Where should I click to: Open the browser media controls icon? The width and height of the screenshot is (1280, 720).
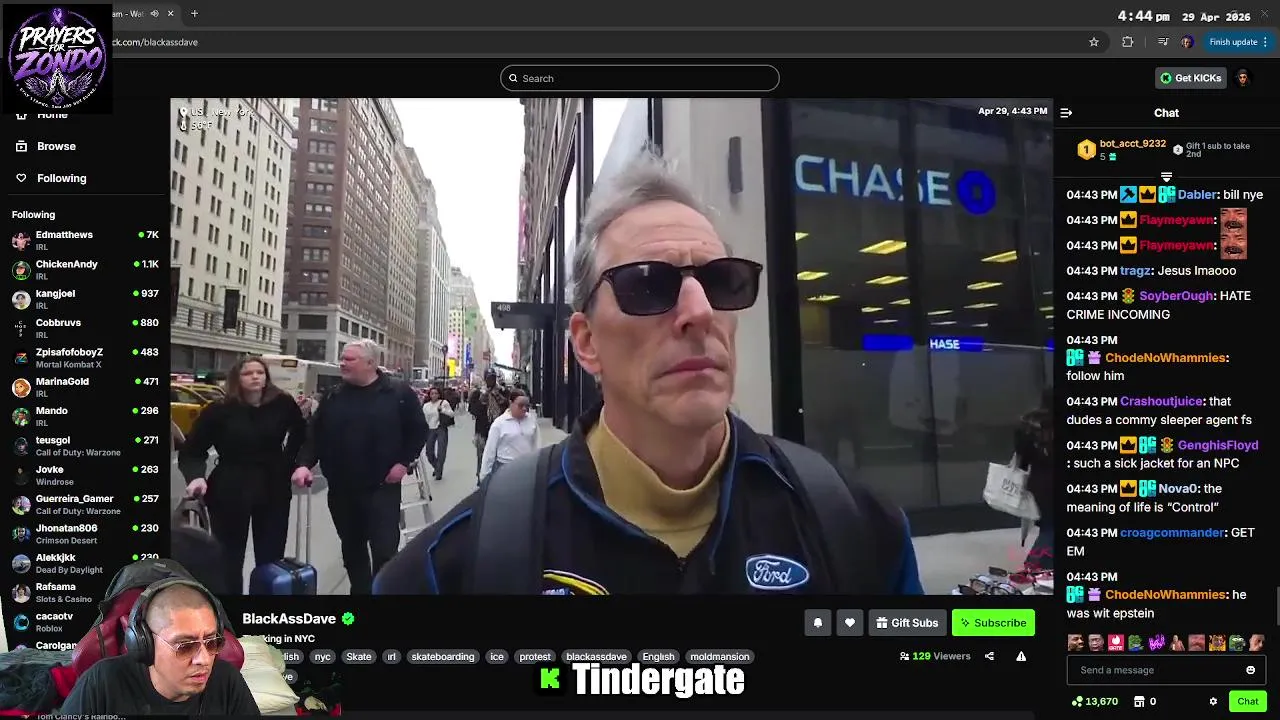tap(1162, 42)
